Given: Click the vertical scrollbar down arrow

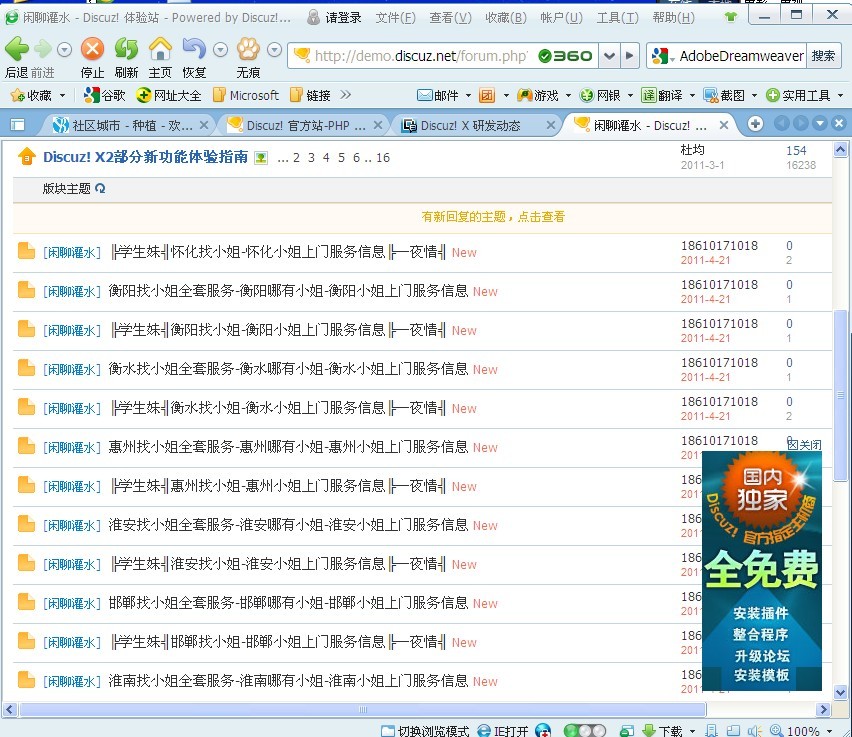Looking at the screenshot, I should pyautogui.click(x=840, y=692).
